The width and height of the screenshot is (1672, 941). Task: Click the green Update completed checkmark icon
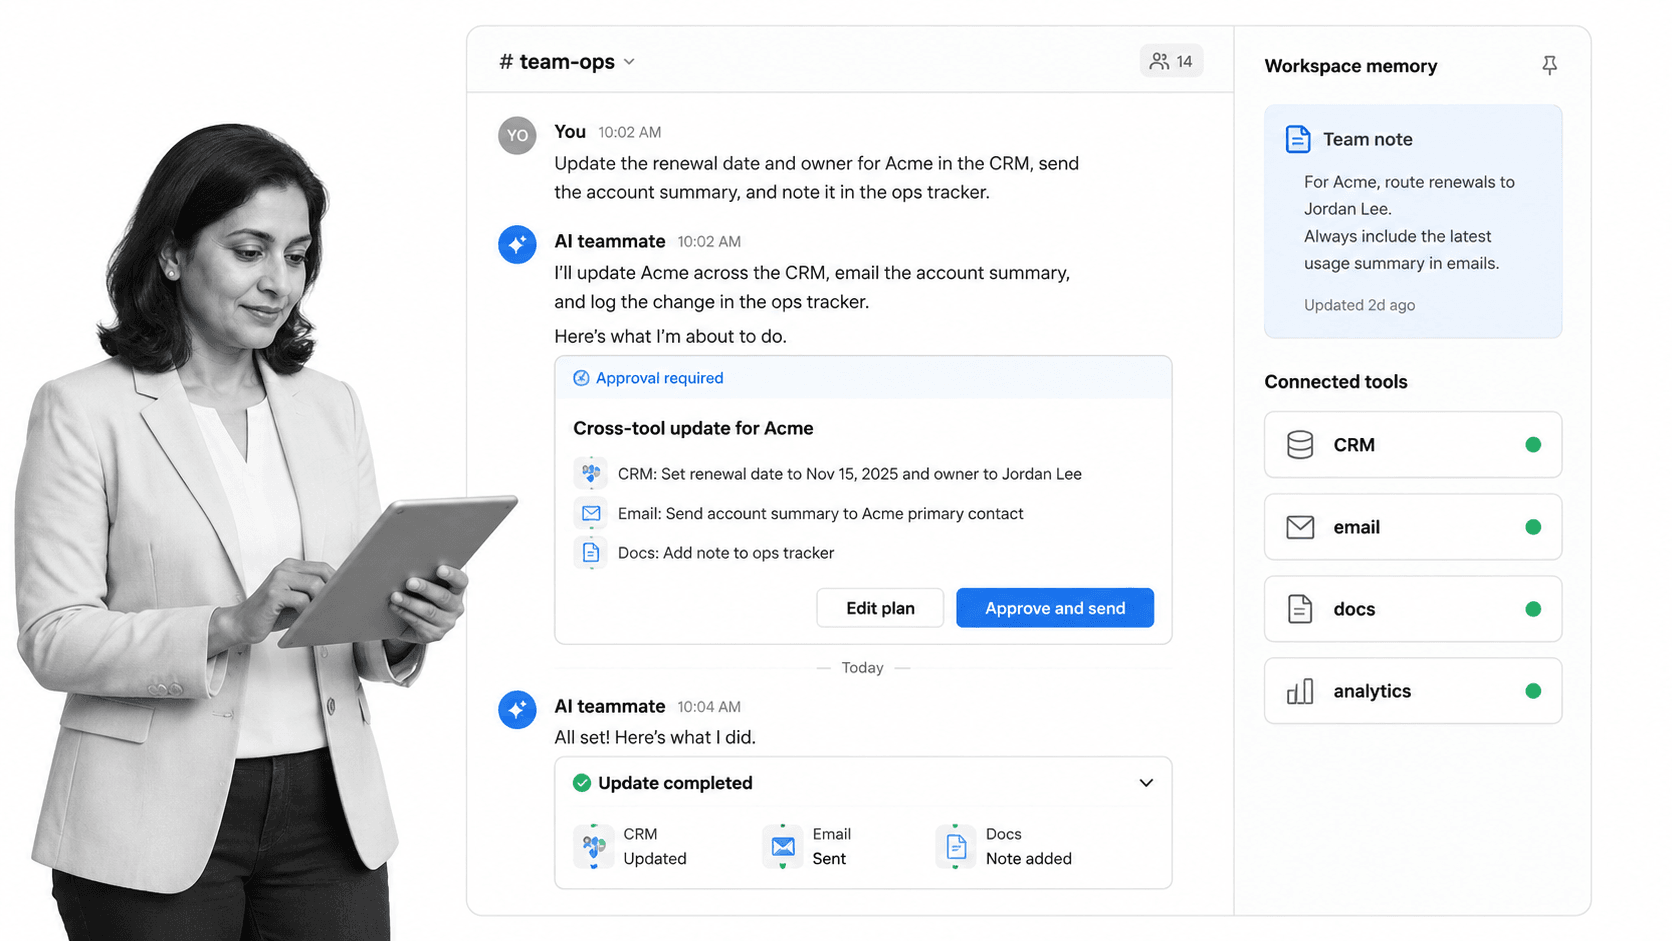pyautogui.click(x=582, y=783)
